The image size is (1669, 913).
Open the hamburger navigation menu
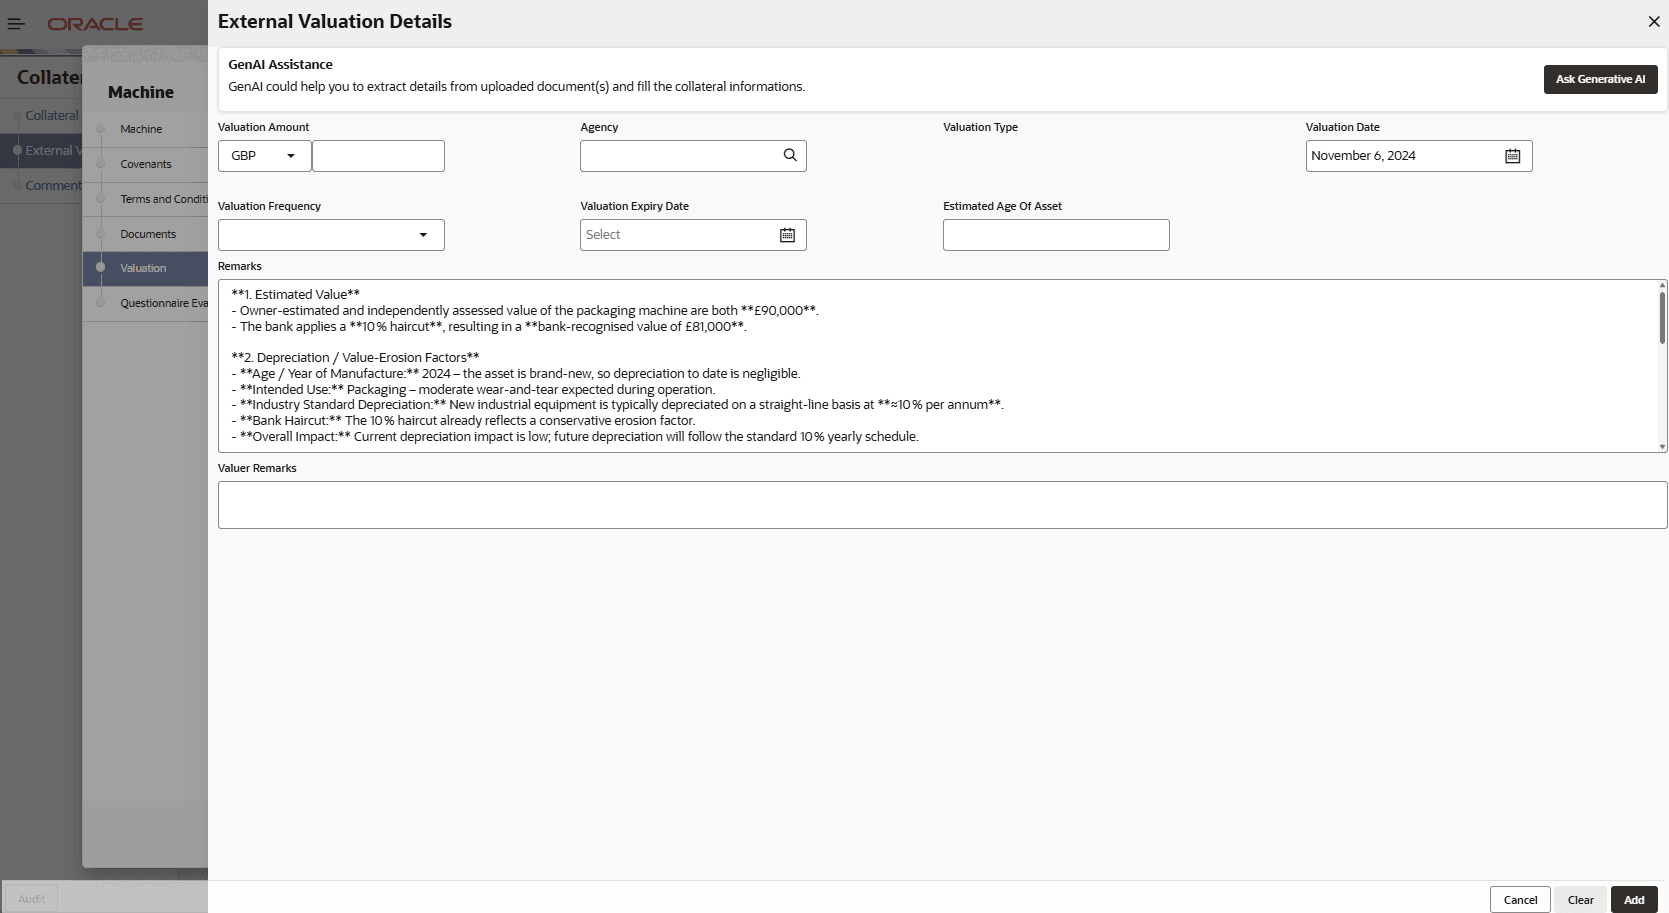pyautogui.click(x=16, y=23)
